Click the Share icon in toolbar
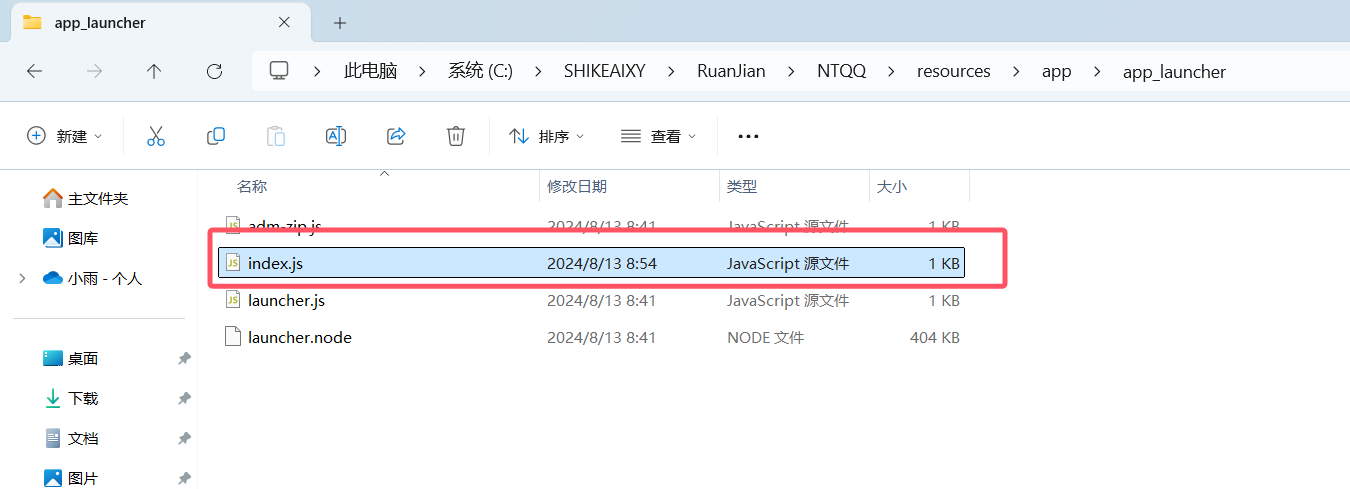Viewport: 1350px width, 489px height. pyautogui.click(x=396, y=136)
